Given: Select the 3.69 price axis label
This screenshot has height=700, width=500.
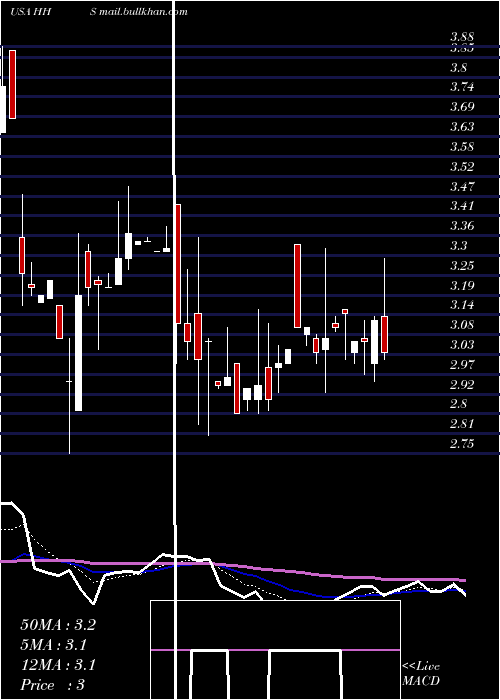Looking at the screenshot, I should [x=462, y=107].
